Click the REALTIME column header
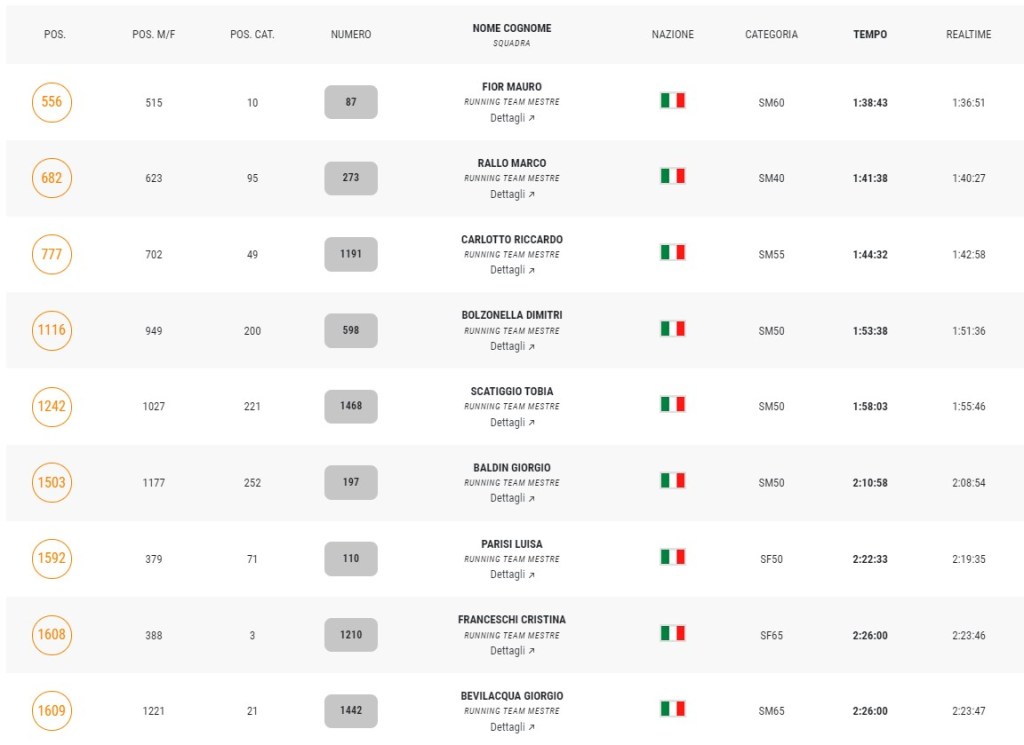This screenshot has height=745, width=1024. coord(968,34)
